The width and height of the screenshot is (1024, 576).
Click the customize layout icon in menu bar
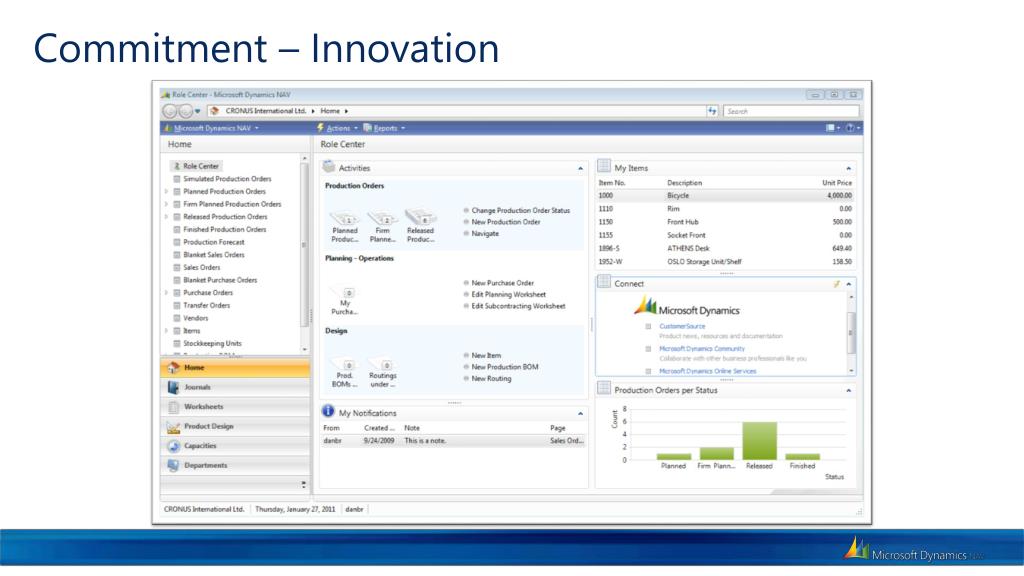830,128
